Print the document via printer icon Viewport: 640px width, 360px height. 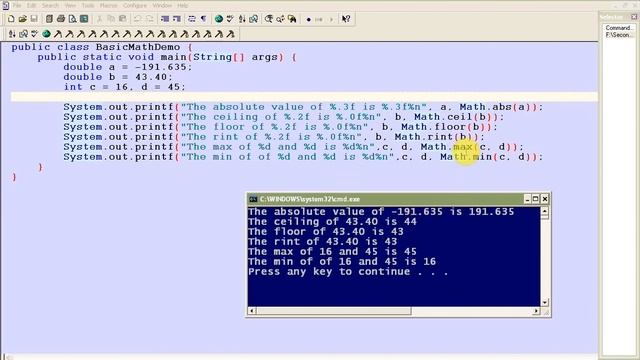pos(61,19)
